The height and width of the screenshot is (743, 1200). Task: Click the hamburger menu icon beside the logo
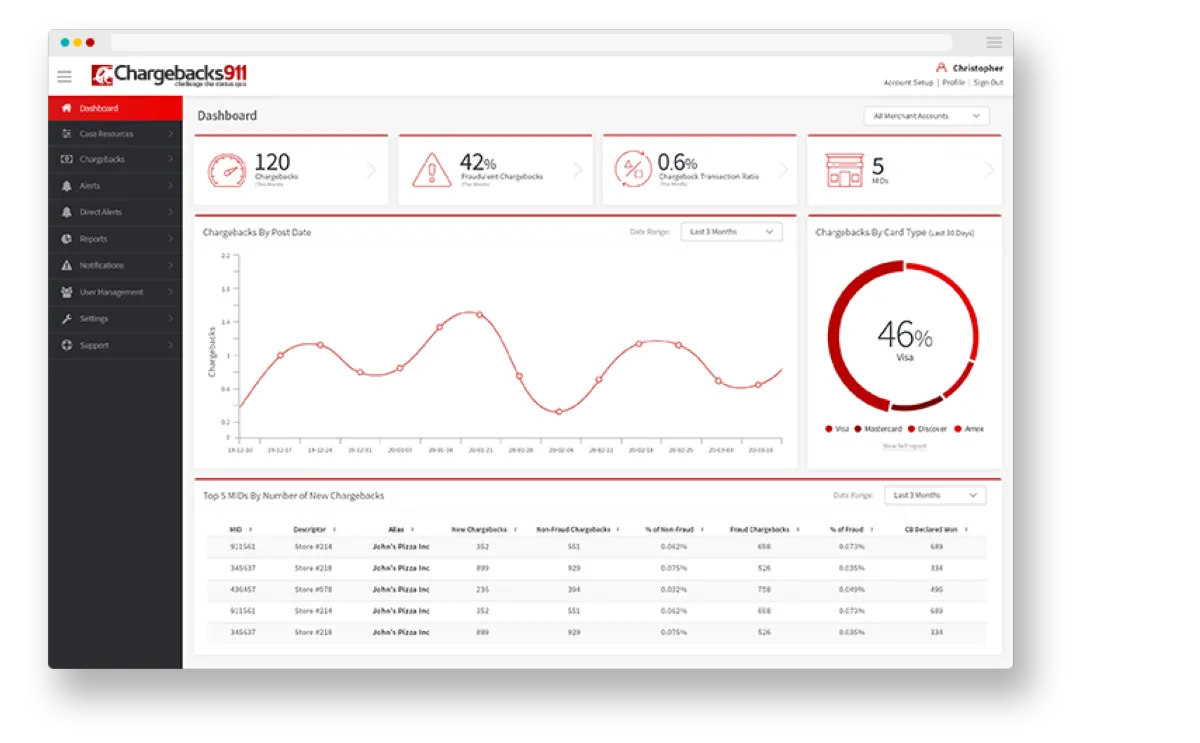click(x=64, y=76)
